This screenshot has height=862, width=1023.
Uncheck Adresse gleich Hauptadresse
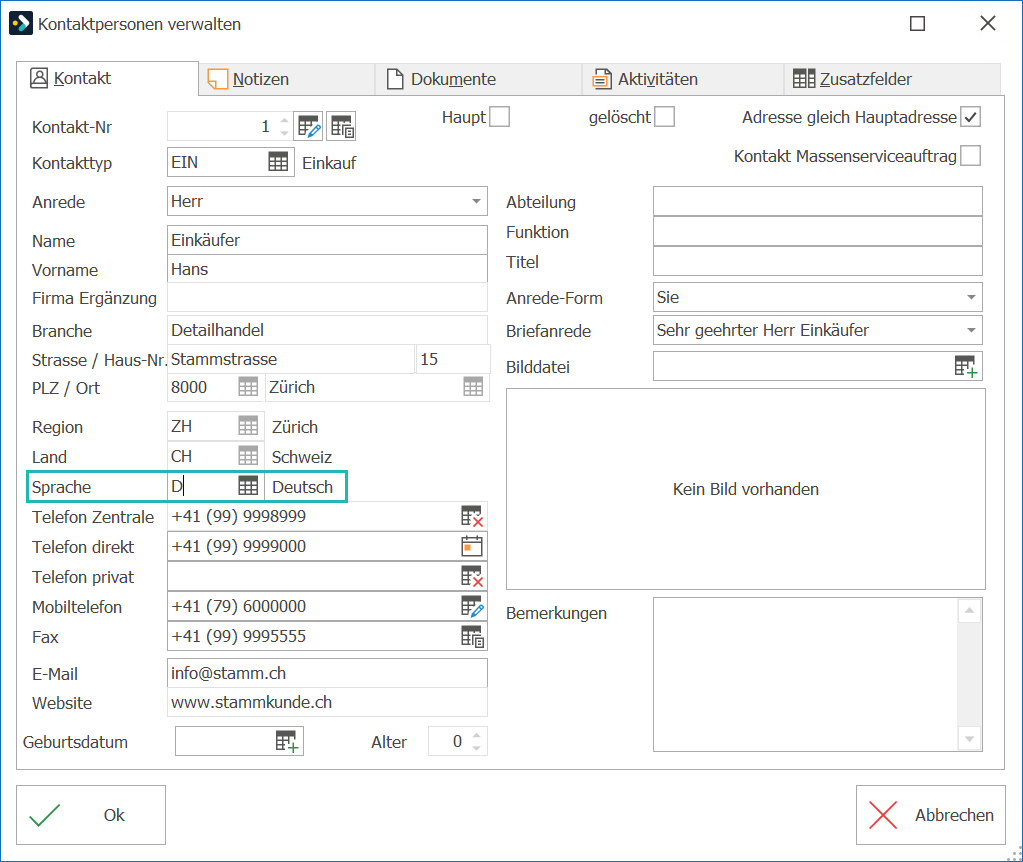coord(970,117)
